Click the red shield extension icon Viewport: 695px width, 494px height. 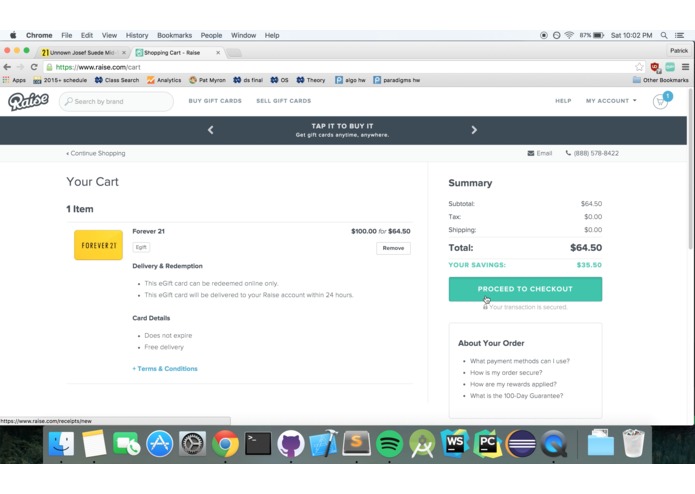[x=655, y=67]
